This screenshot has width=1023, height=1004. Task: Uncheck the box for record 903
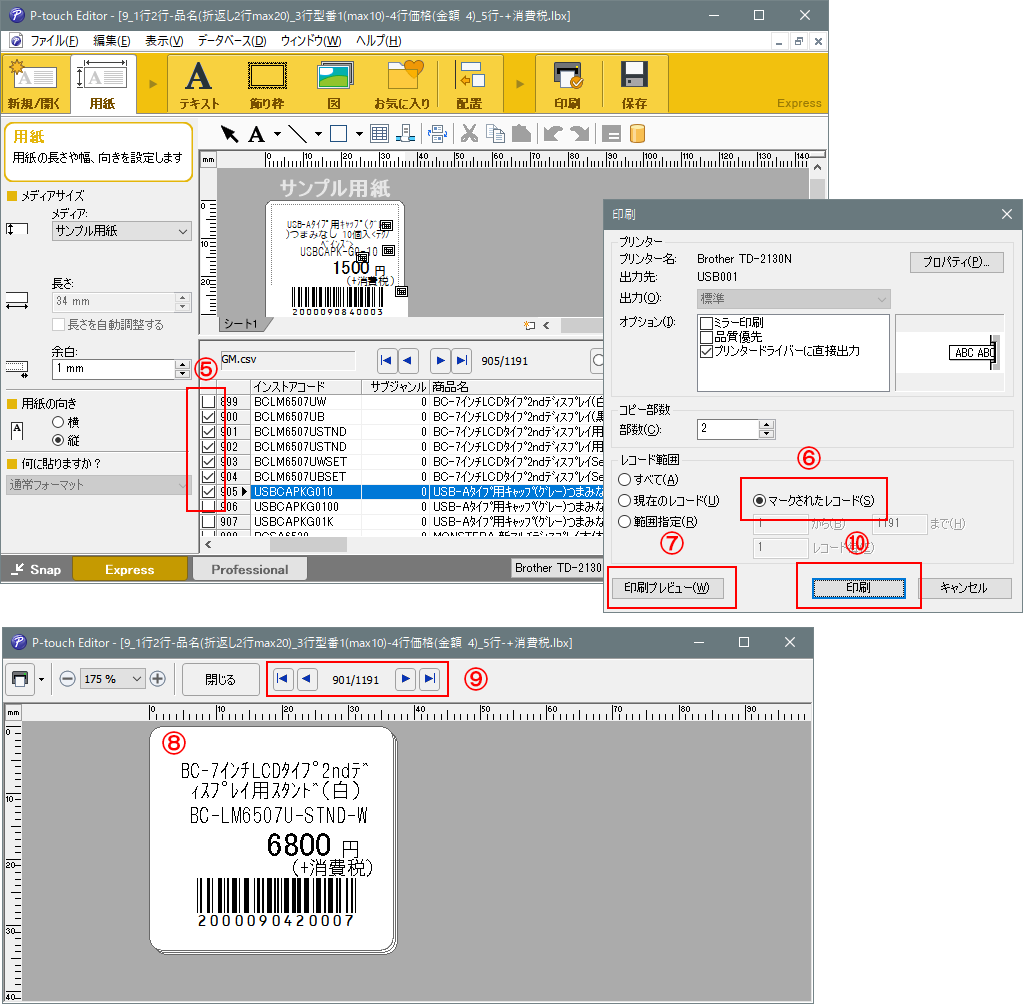coord(208,462)
